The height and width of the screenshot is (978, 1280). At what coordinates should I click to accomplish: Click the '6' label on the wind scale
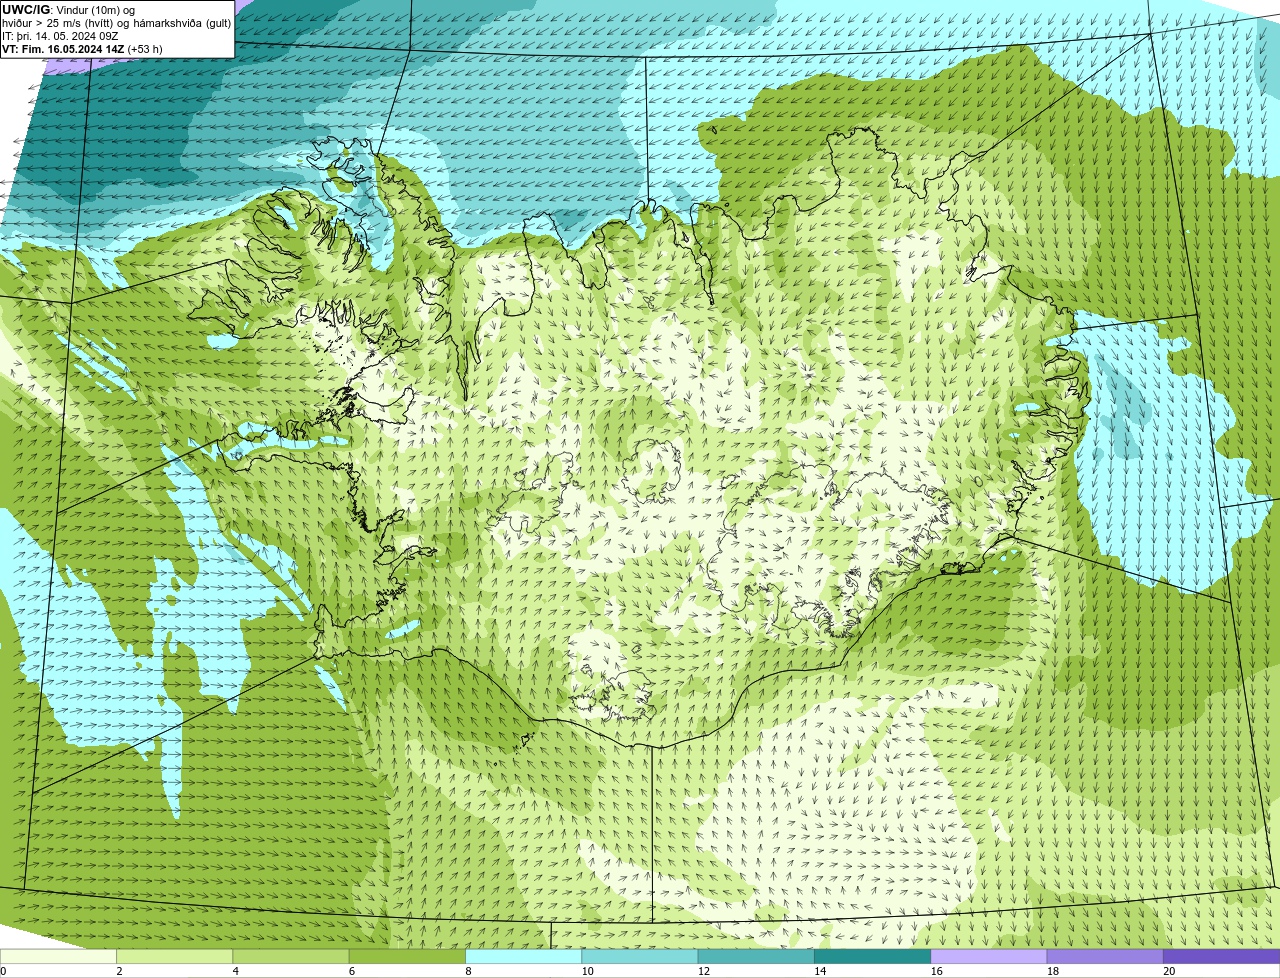[352, 971]
